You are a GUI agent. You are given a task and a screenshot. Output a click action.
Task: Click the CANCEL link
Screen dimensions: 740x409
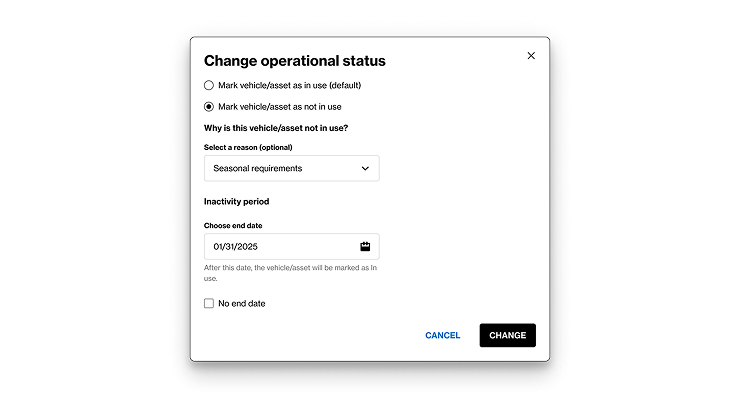click(x=442, y=335)
